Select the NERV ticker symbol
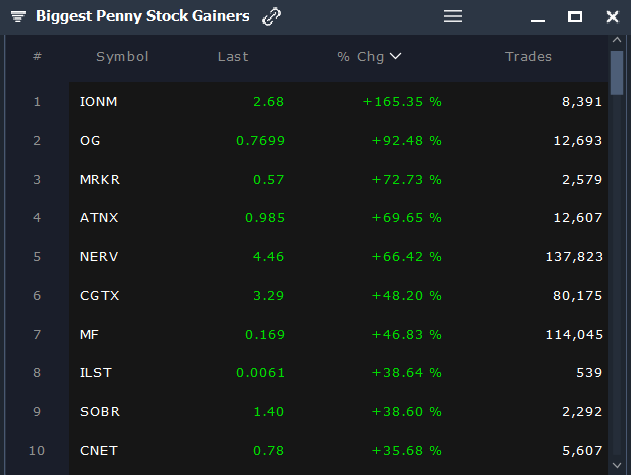631x475 pixels. point(99,256)
